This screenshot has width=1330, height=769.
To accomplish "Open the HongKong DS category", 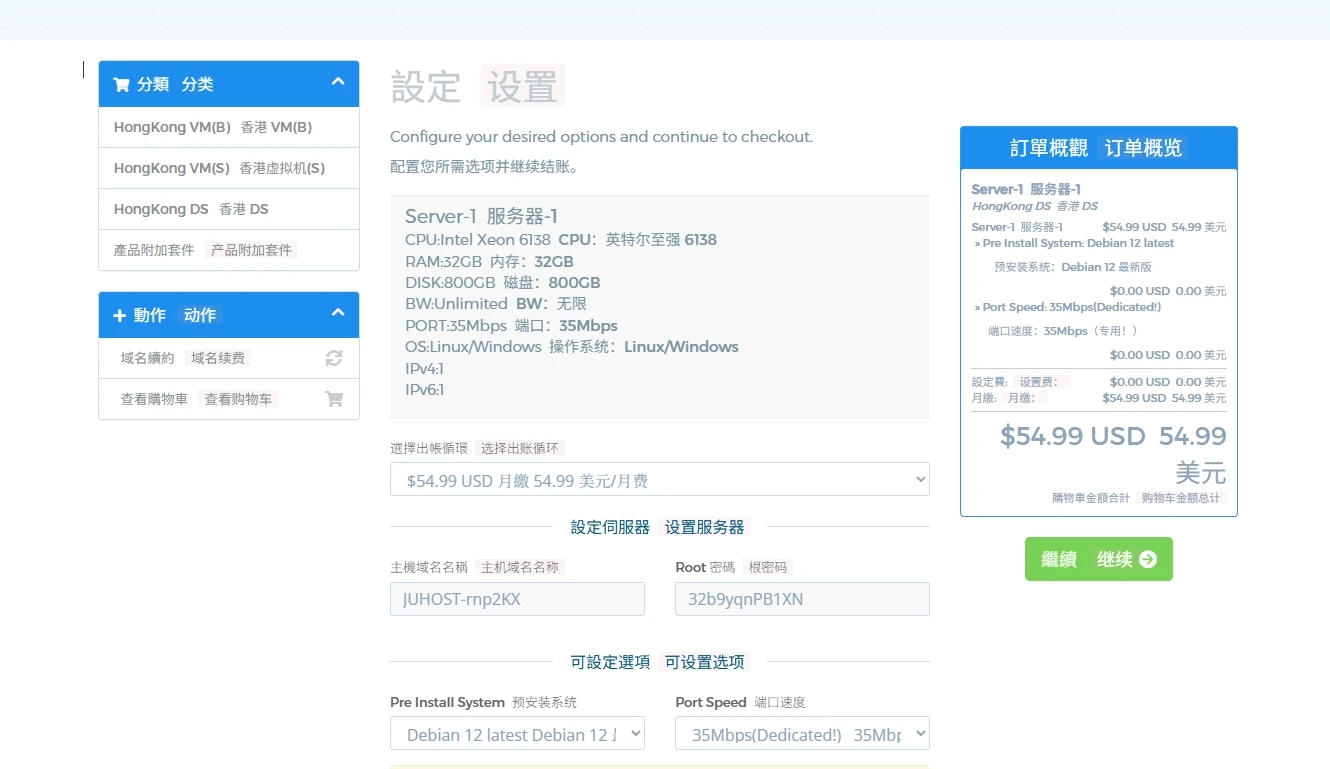I will pos(229,209).
